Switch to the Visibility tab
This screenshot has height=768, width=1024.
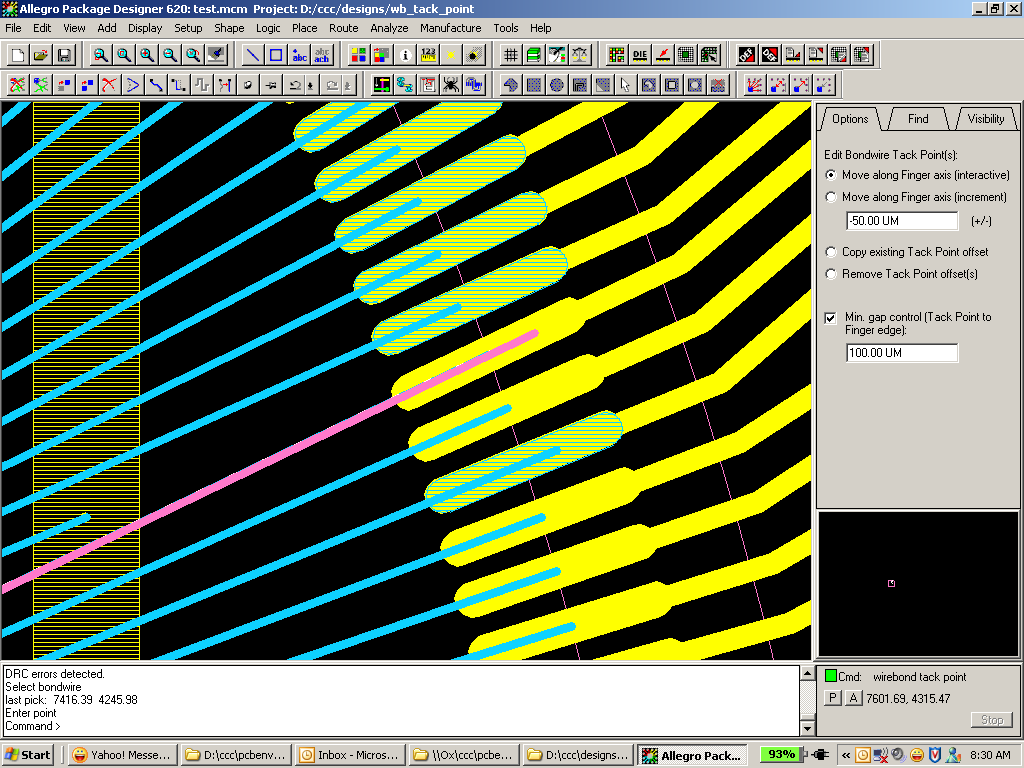(x=985, y=119)
